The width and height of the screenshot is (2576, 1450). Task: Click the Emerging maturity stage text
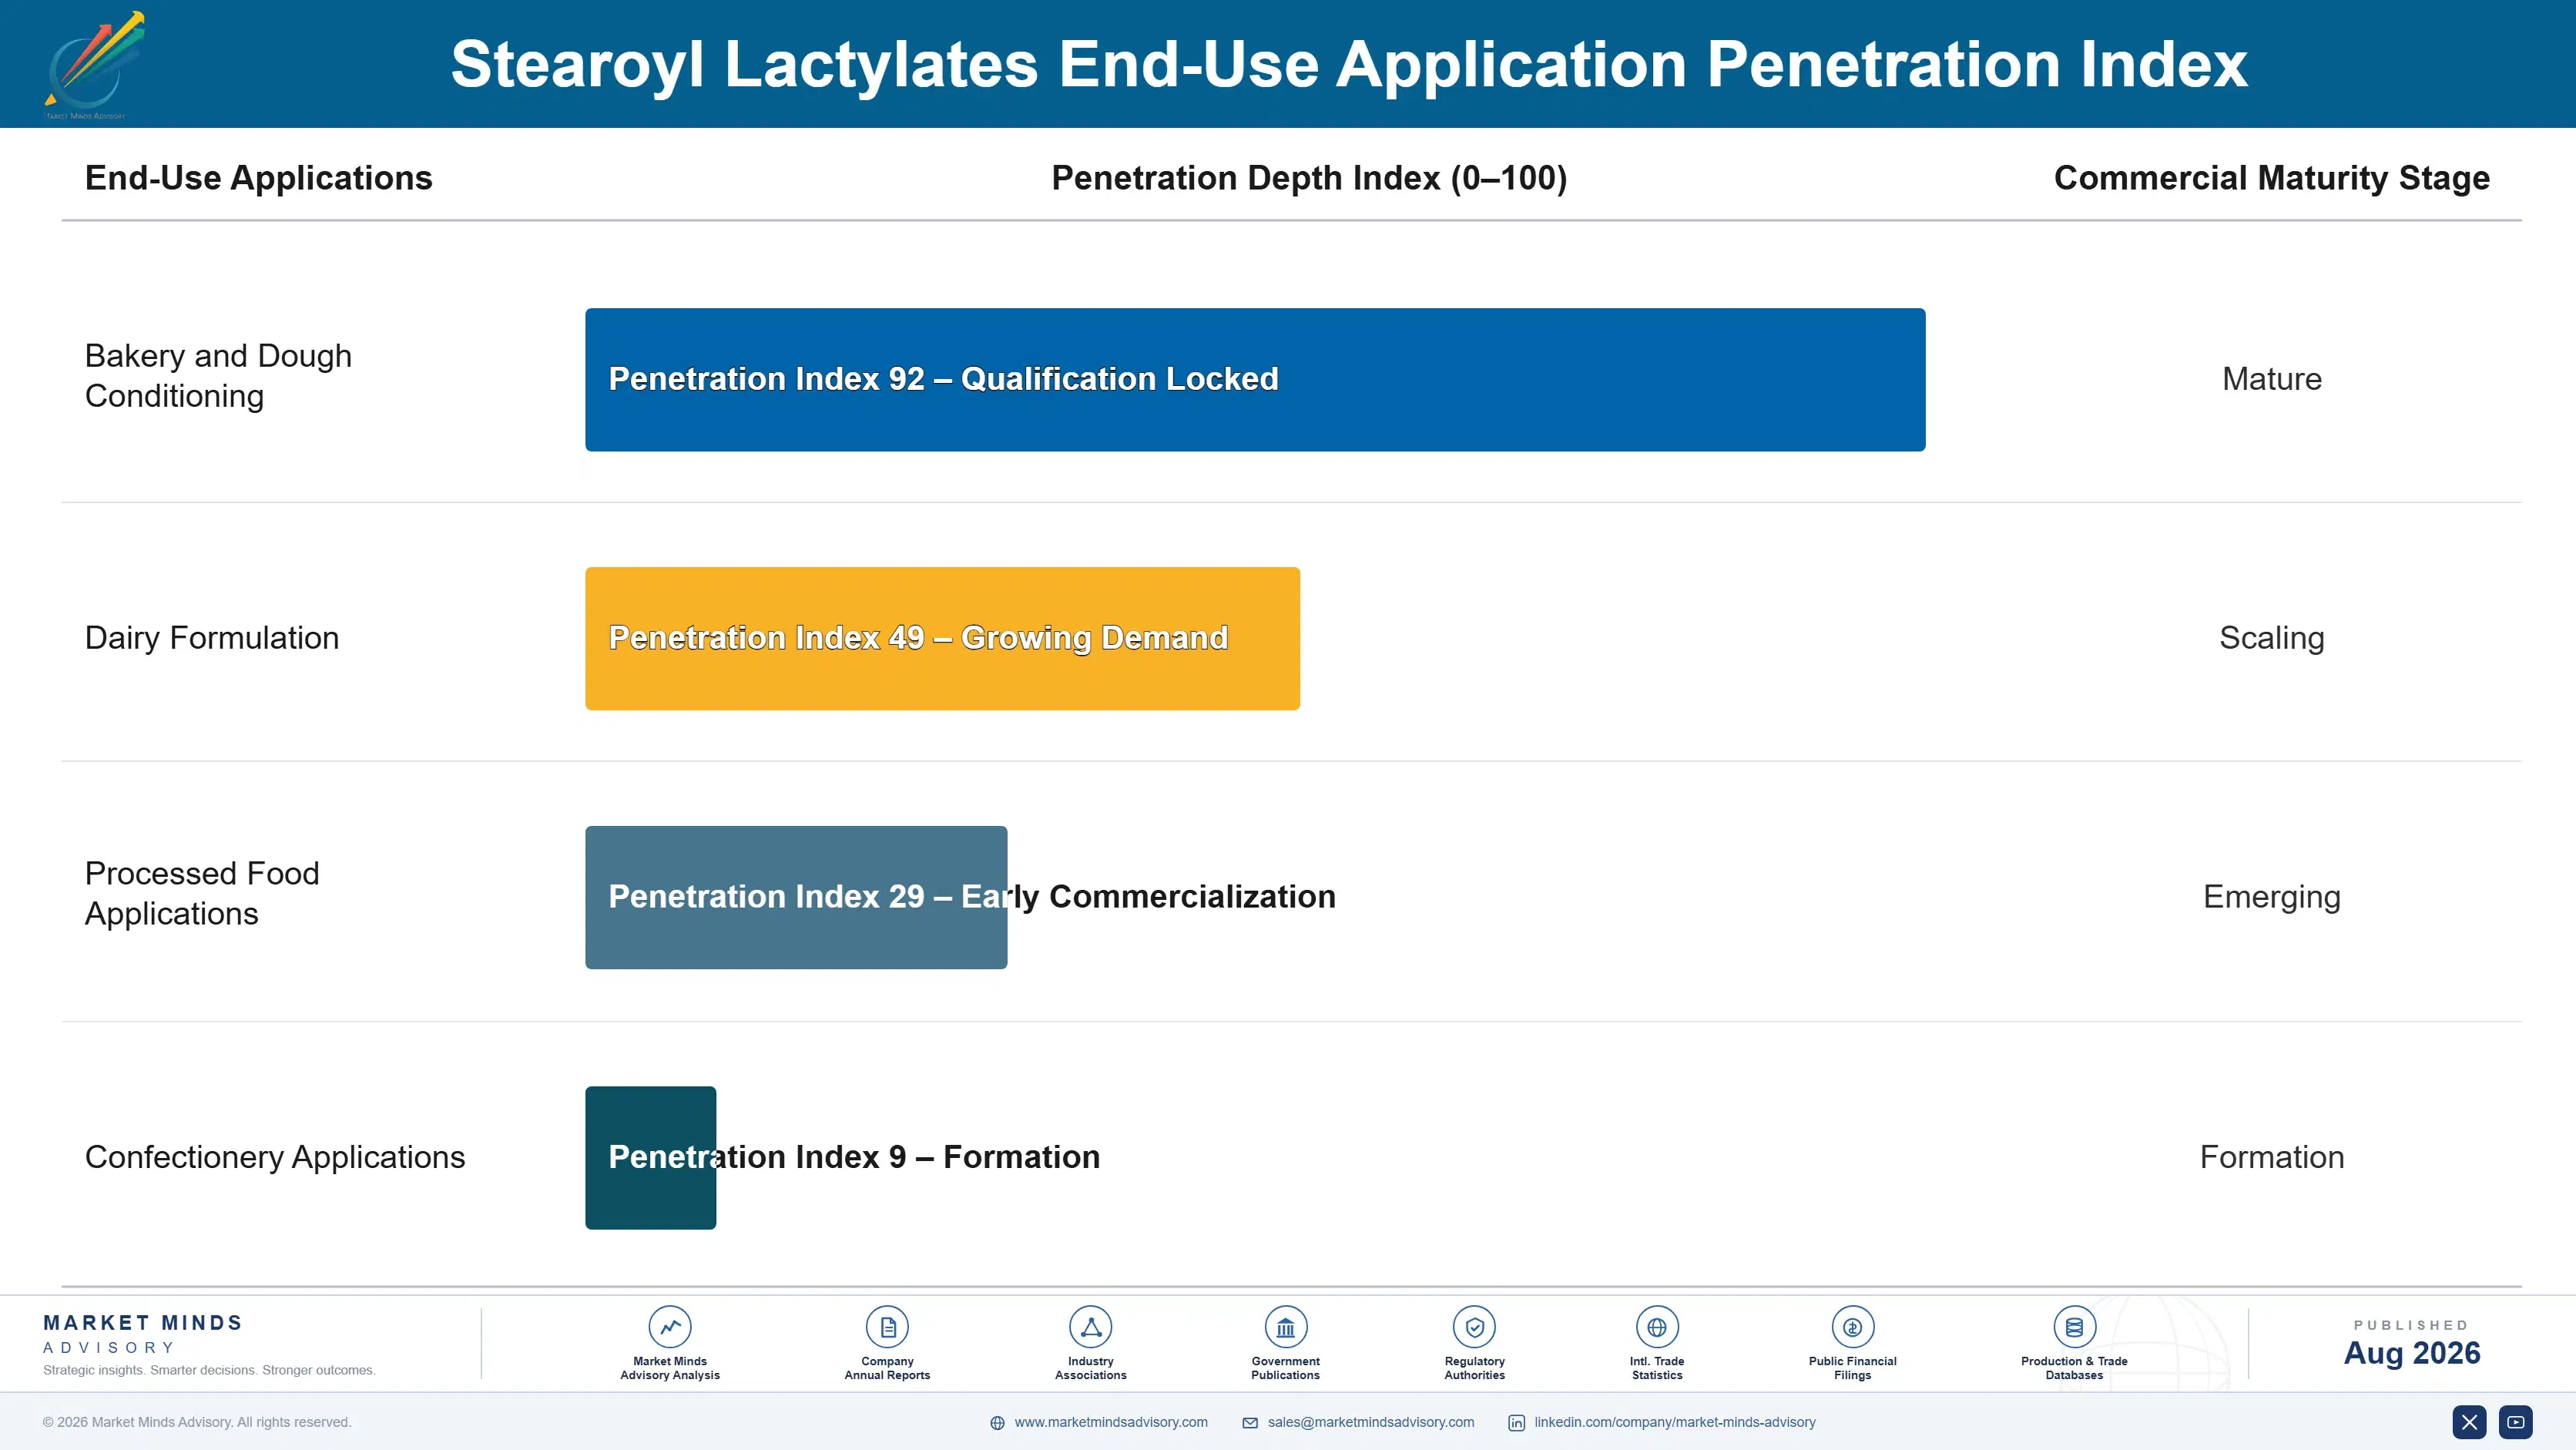click(2272, 897)
